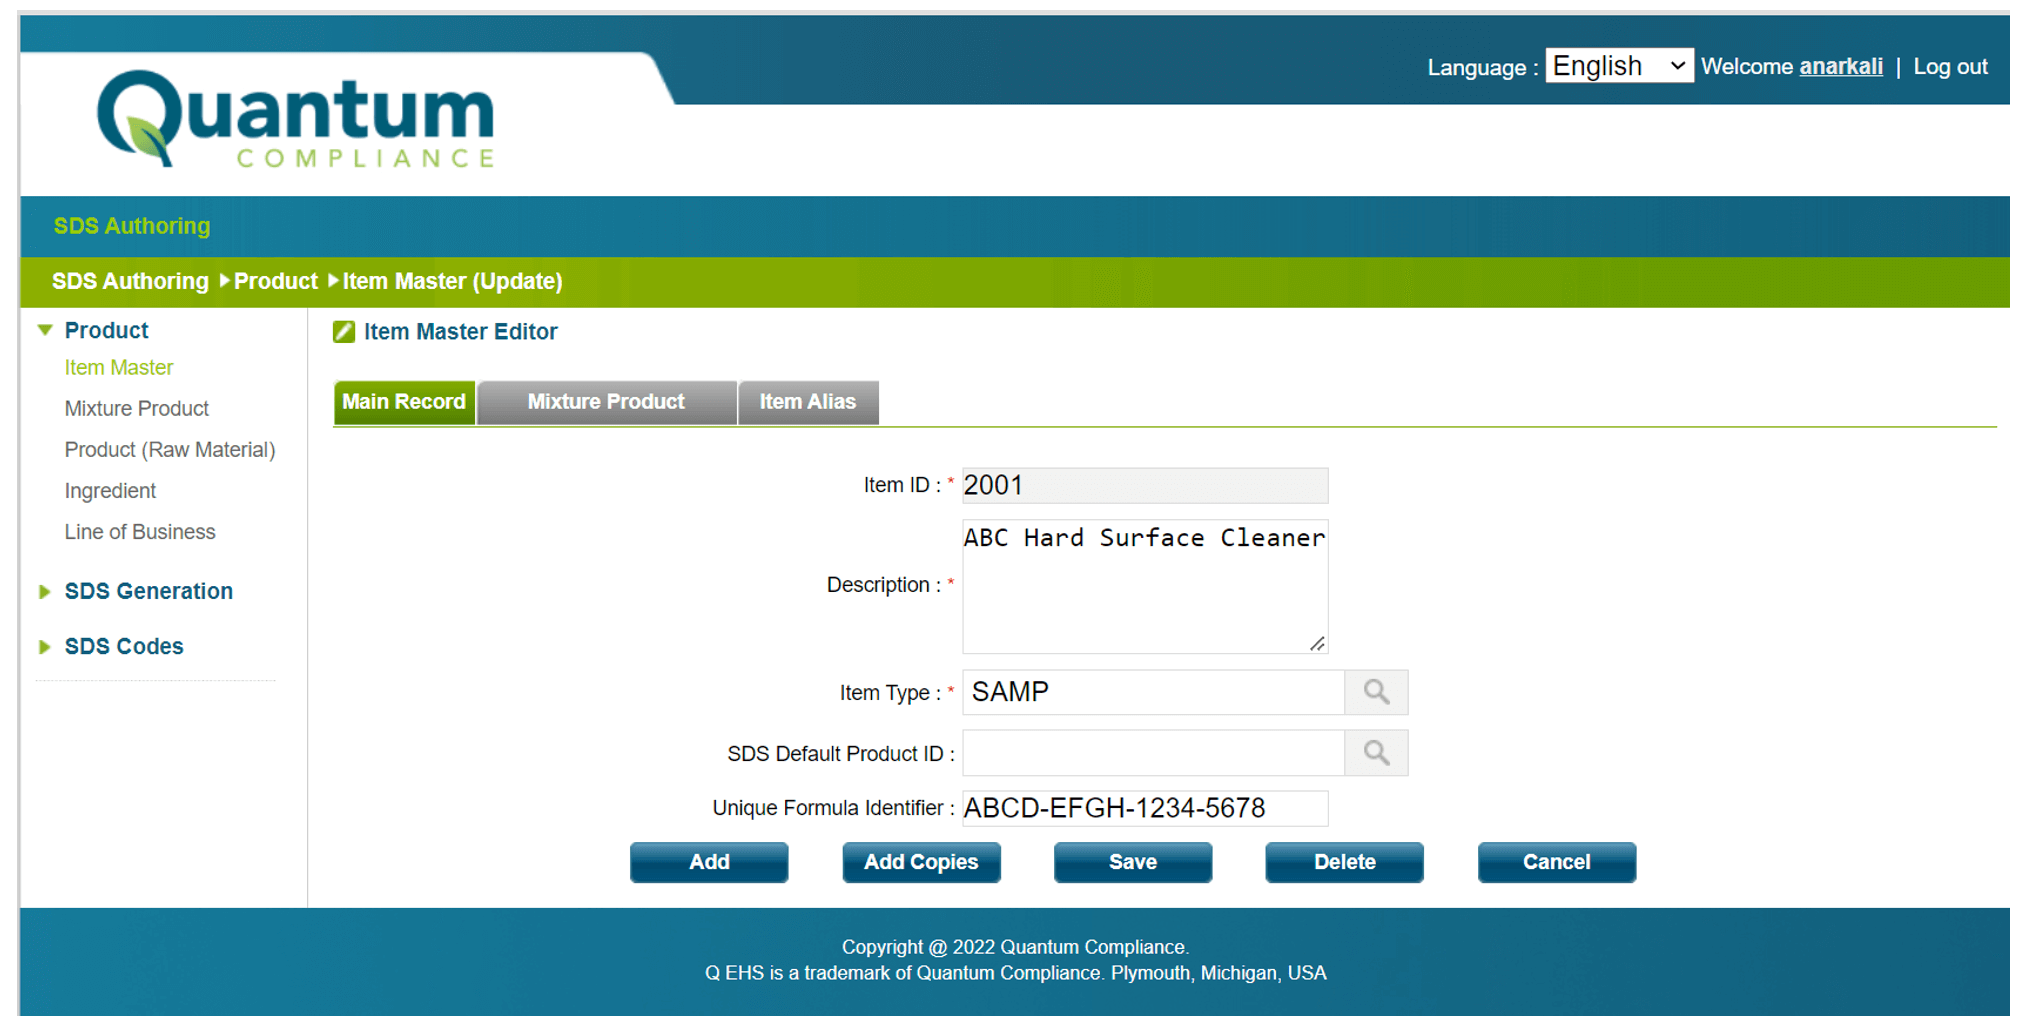Click the SDS Default Product ID search icon
This screenshot has width=2026, height=1030.
(x=1376, y=753)
